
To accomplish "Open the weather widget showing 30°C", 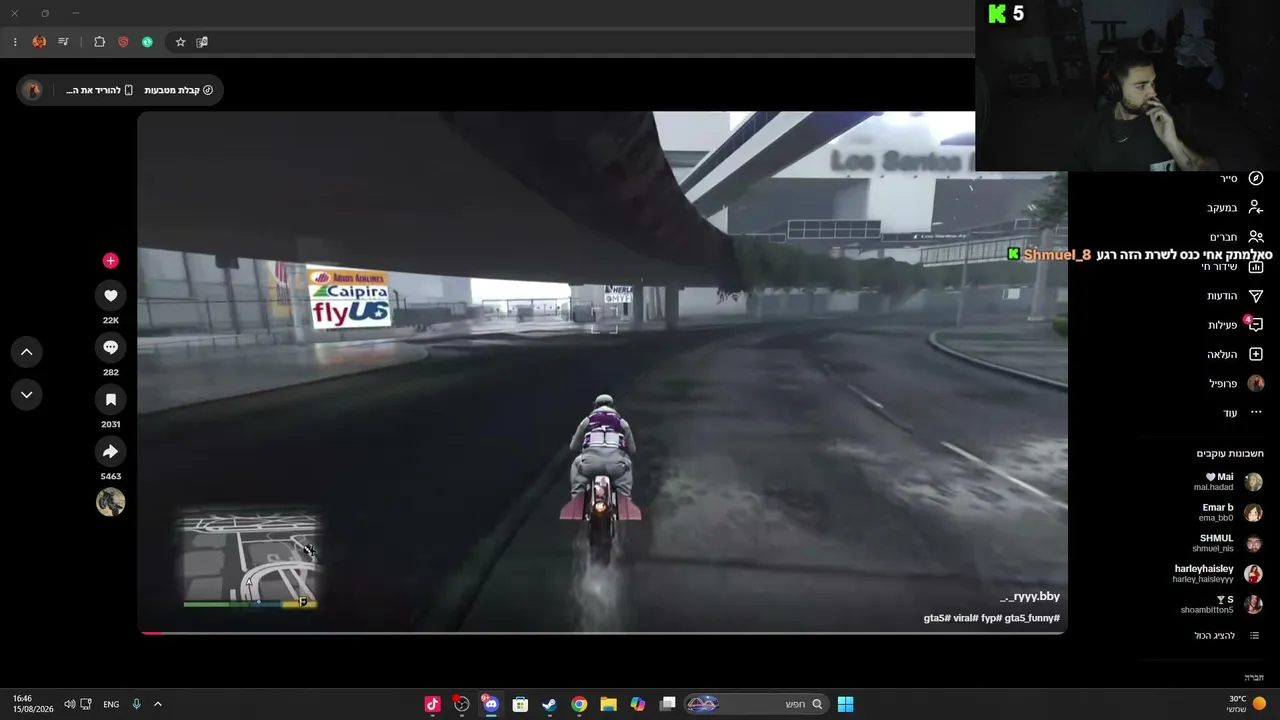I will [1247, 704].
